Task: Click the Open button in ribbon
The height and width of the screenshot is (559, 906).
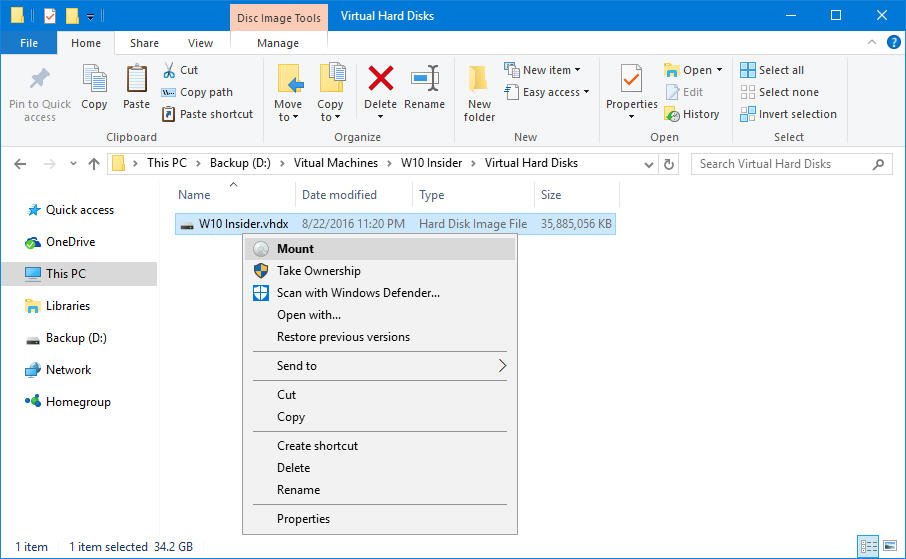Action: coord(693,70)
